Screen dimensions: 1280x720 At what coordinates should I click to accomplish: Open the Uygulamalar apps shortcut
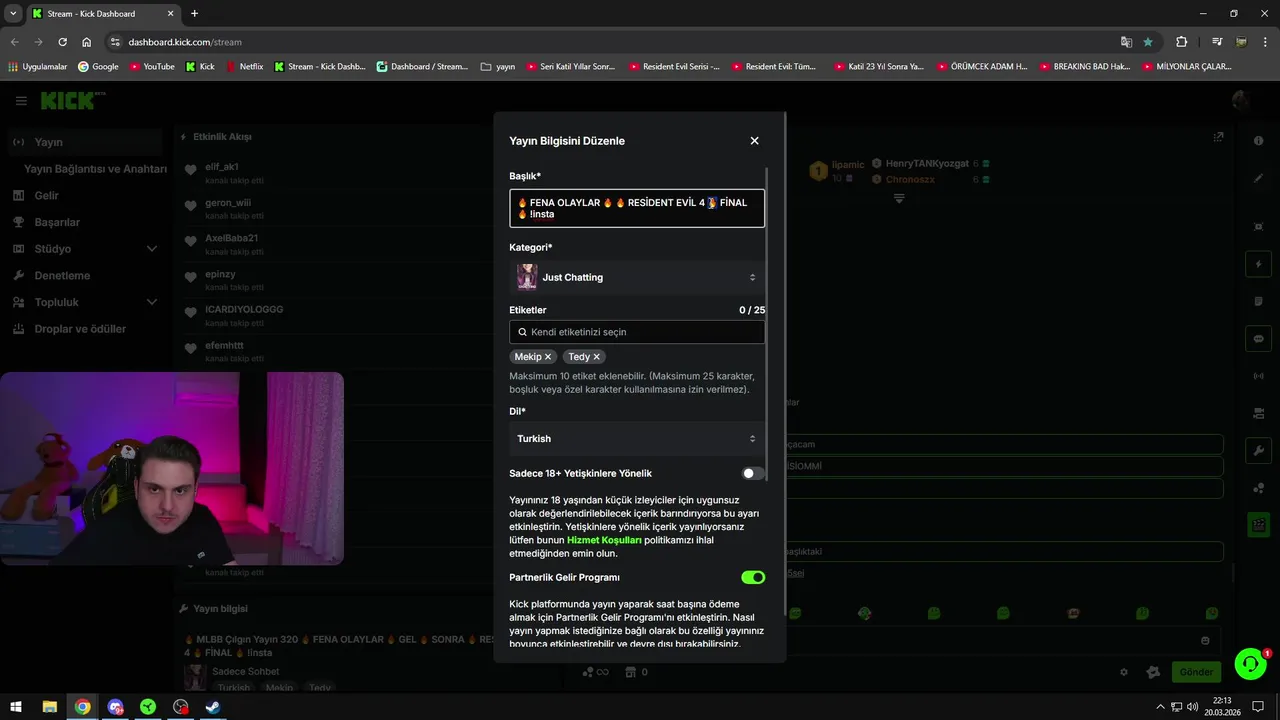point(37,67)
